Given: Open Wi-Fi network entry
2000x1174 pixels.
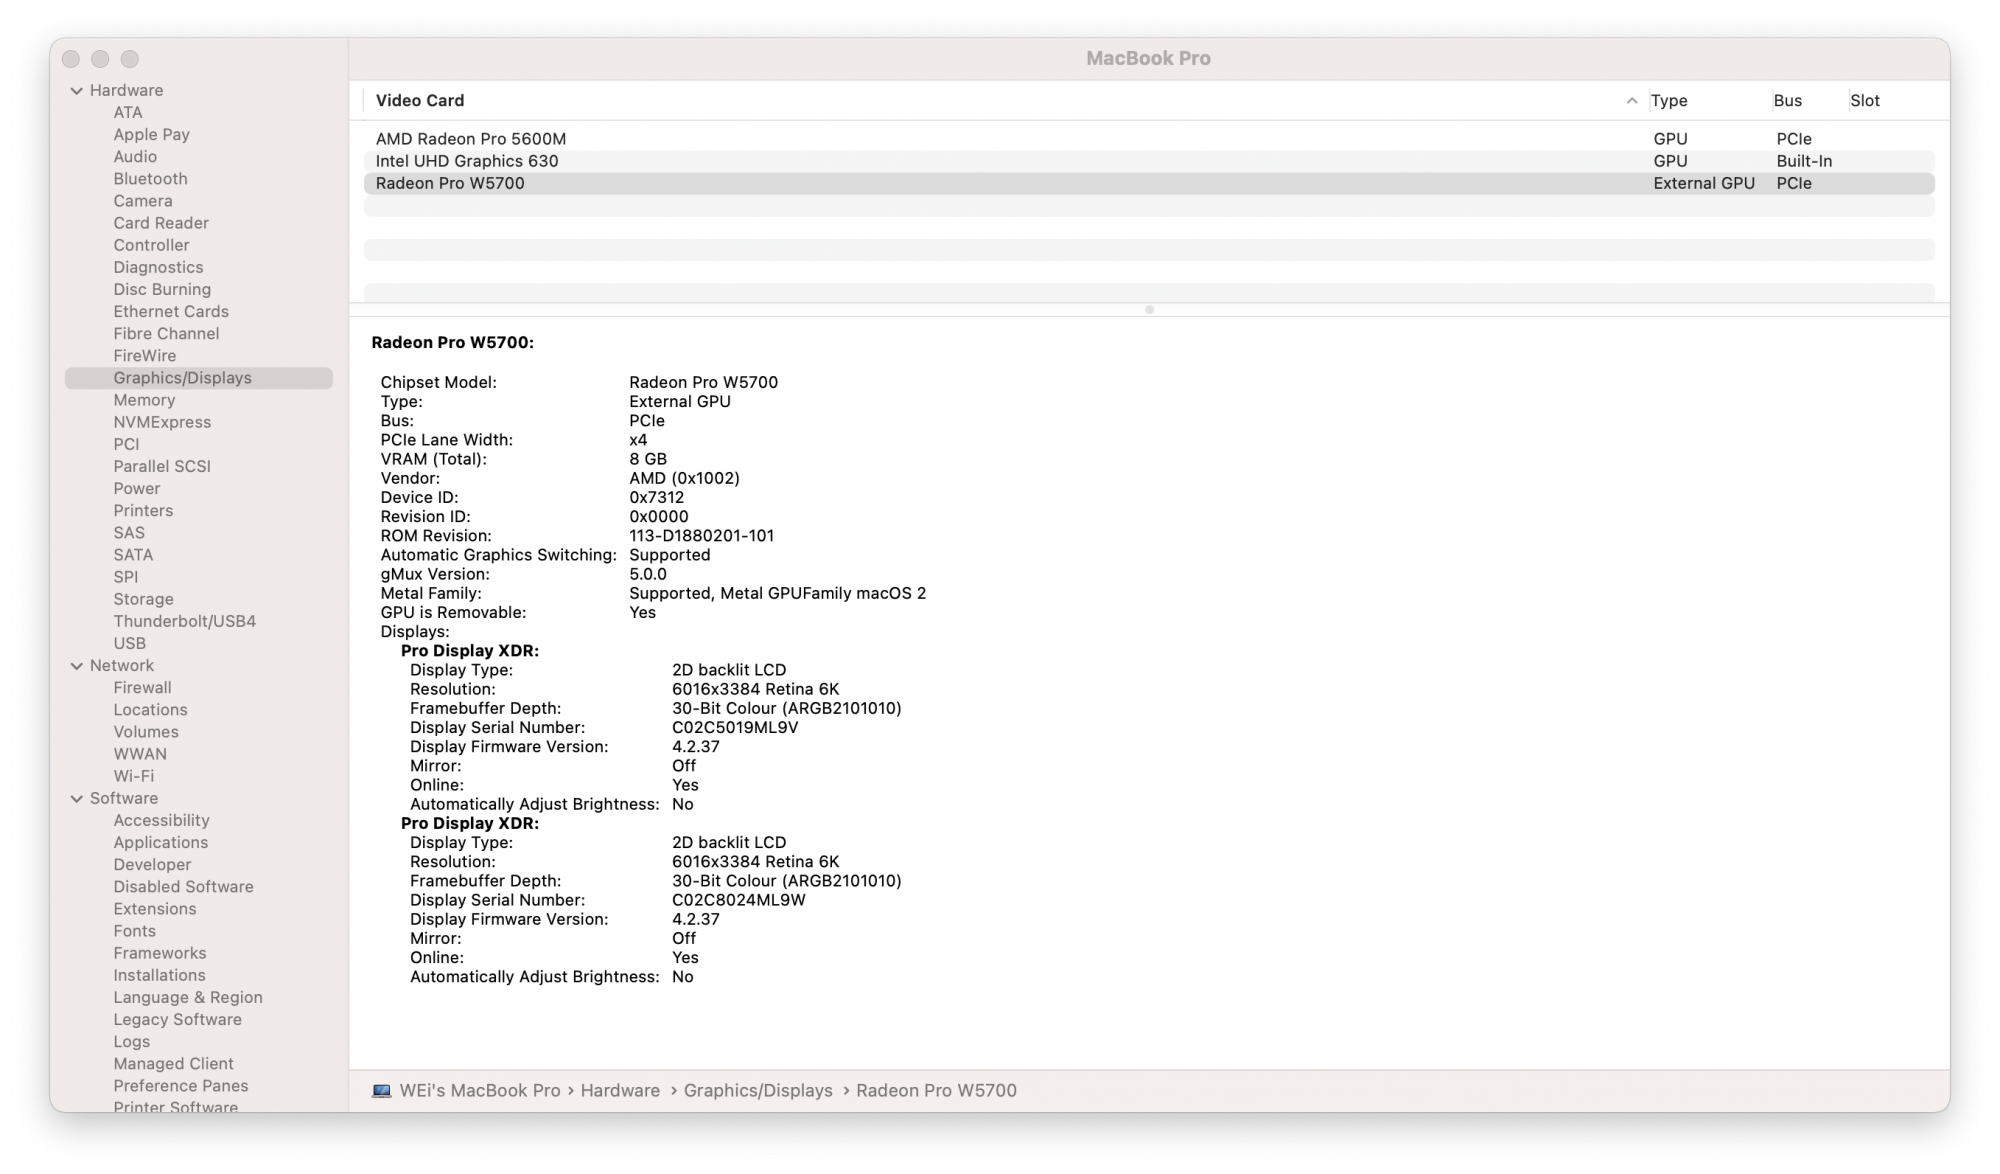Looking at the screenshot, I should coord(134,776).
